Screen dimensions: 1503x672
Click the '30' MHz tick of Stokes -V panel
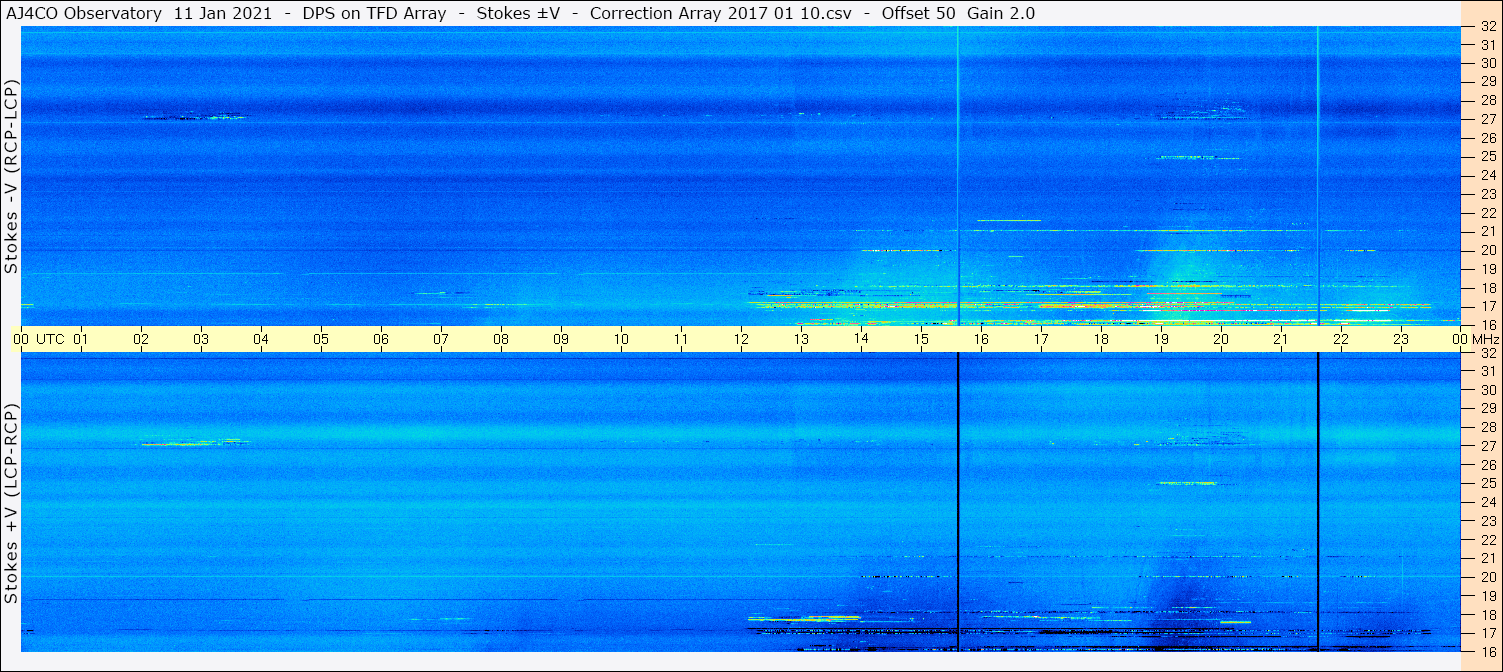pyautogui.click(x=1487, y=62)
